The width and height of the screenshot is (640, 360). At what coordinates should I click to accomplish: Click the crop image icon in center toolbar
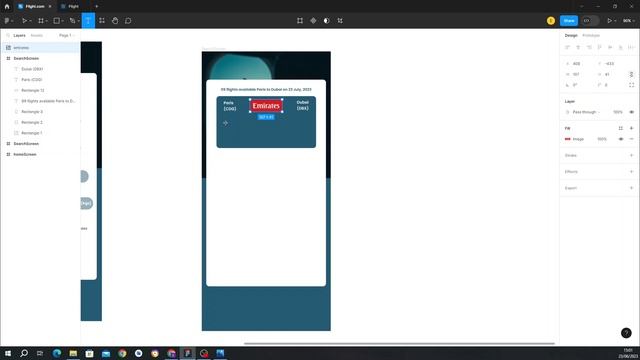pyautogui.click(x=300, y=21)
